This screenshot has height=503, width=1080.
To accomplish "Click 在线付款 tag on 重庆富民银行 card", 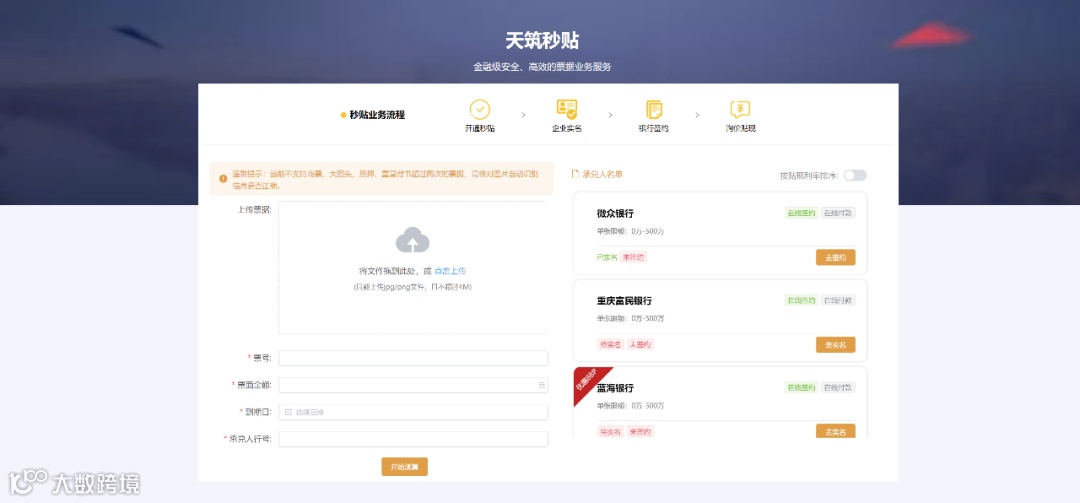I will pyautogui.click(x=838, y=300).
